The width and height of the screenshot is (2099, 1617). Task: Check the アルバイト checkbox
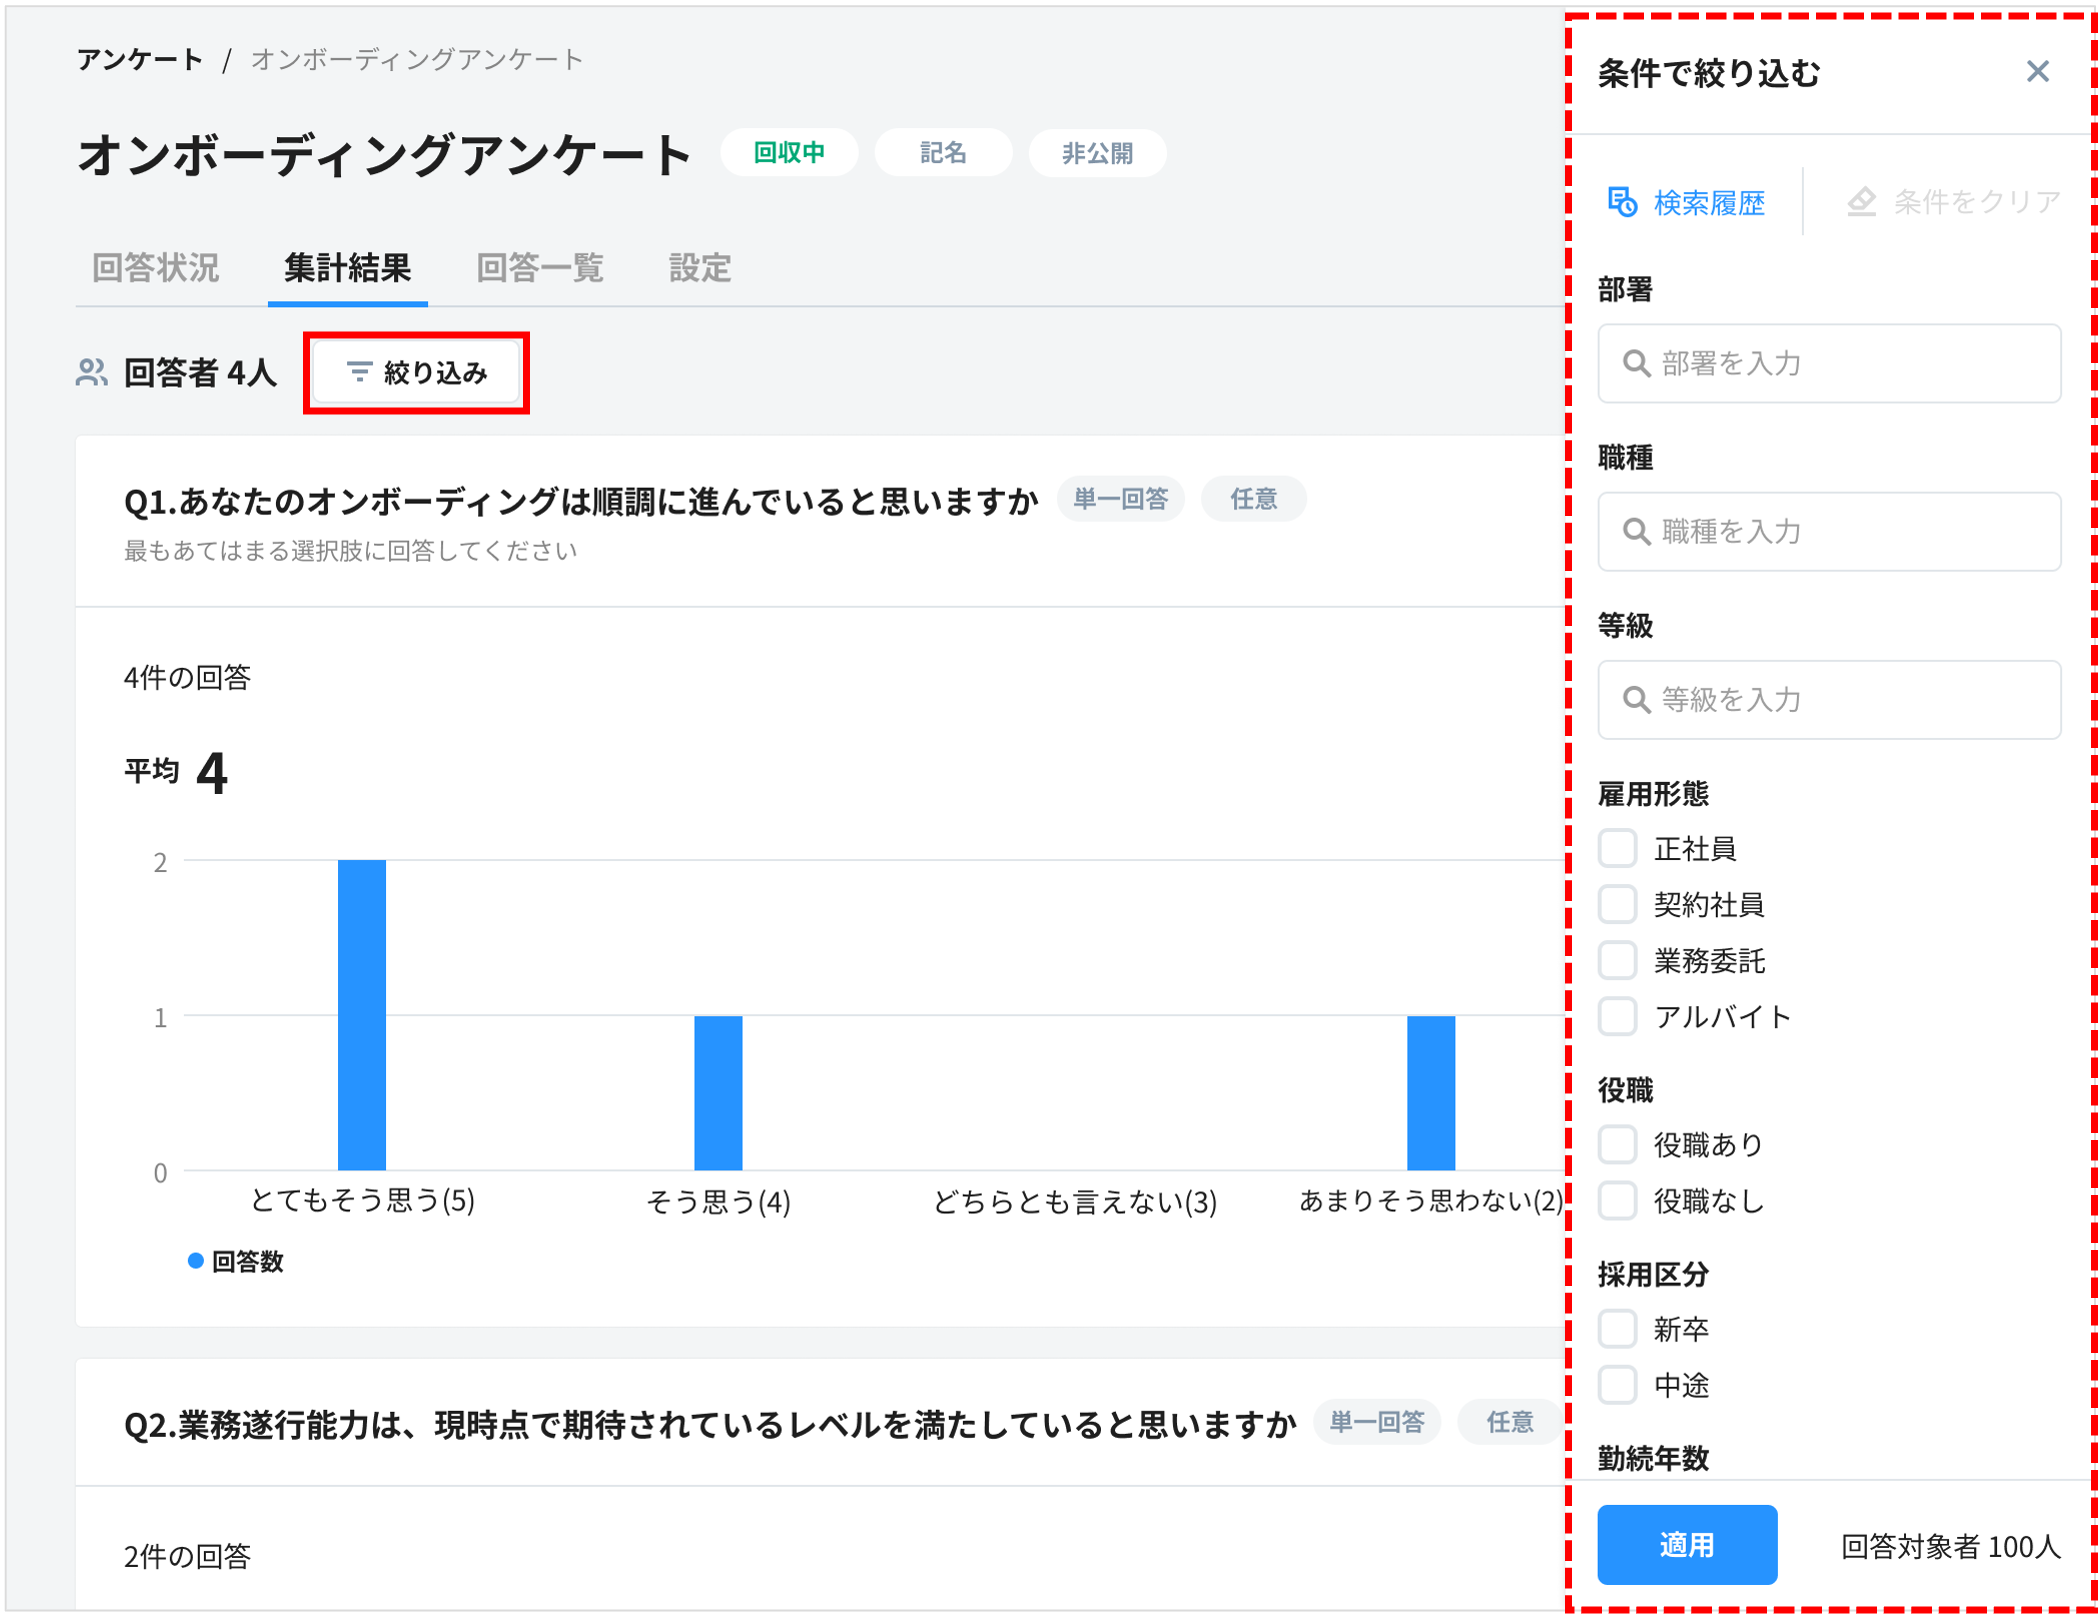click(x=1617, y=1016)
